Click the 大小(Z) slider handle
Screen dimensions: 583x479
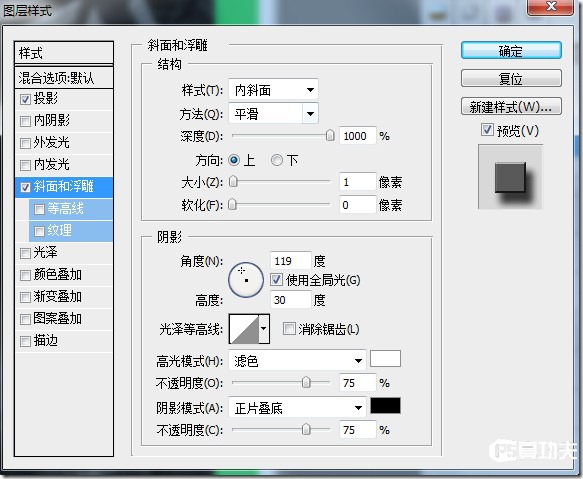[233, 182]
